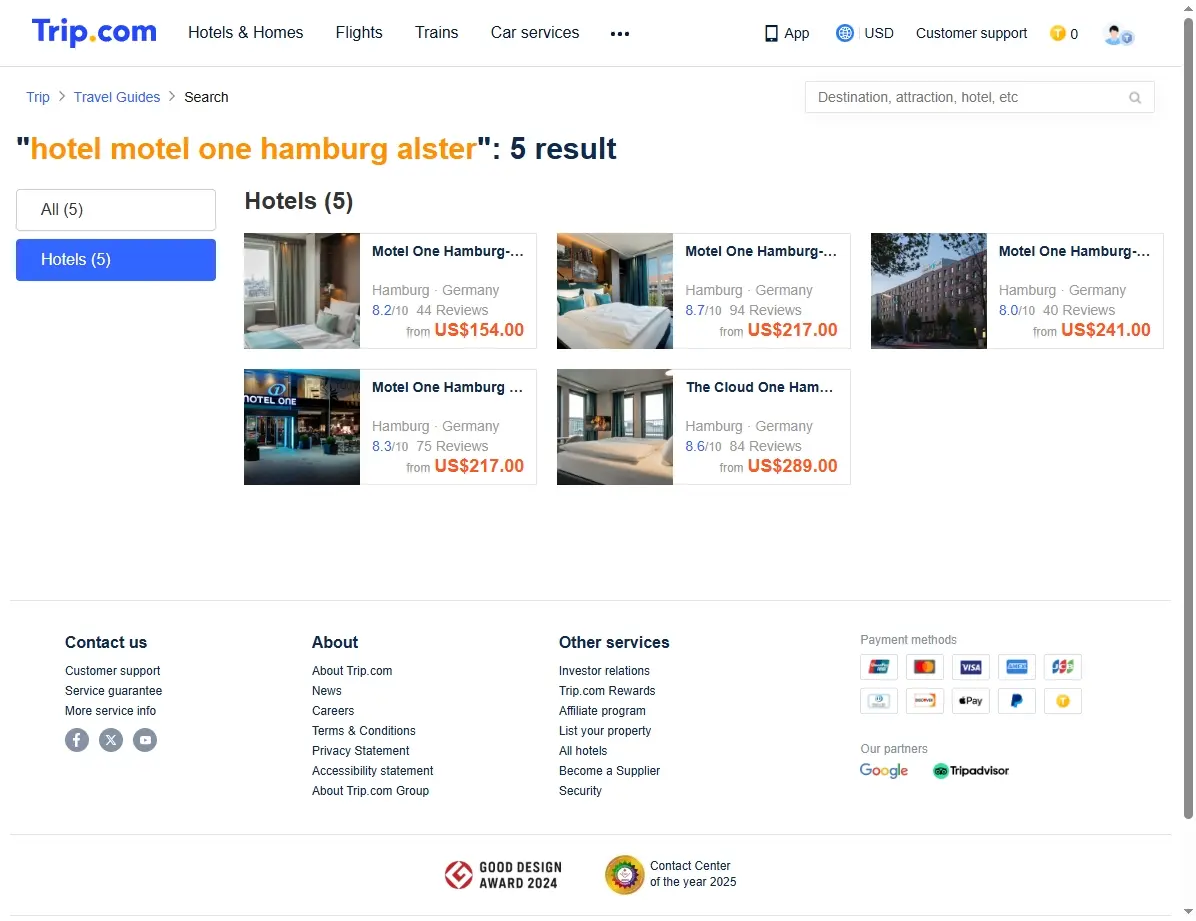The width and height of the screenshot is (1196, 921).
Task: Click the page vertical scrollbar
Action: tap(1188, 420)
